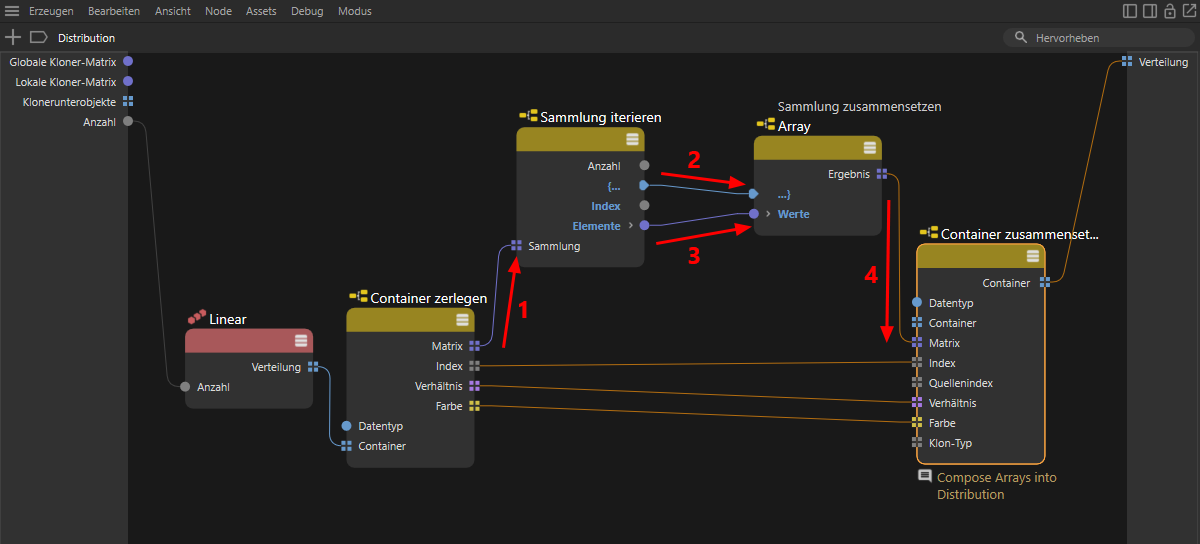The image size is (1200, 544).
Task: Open the Erzeugen menu
Action: coord(52,11)
